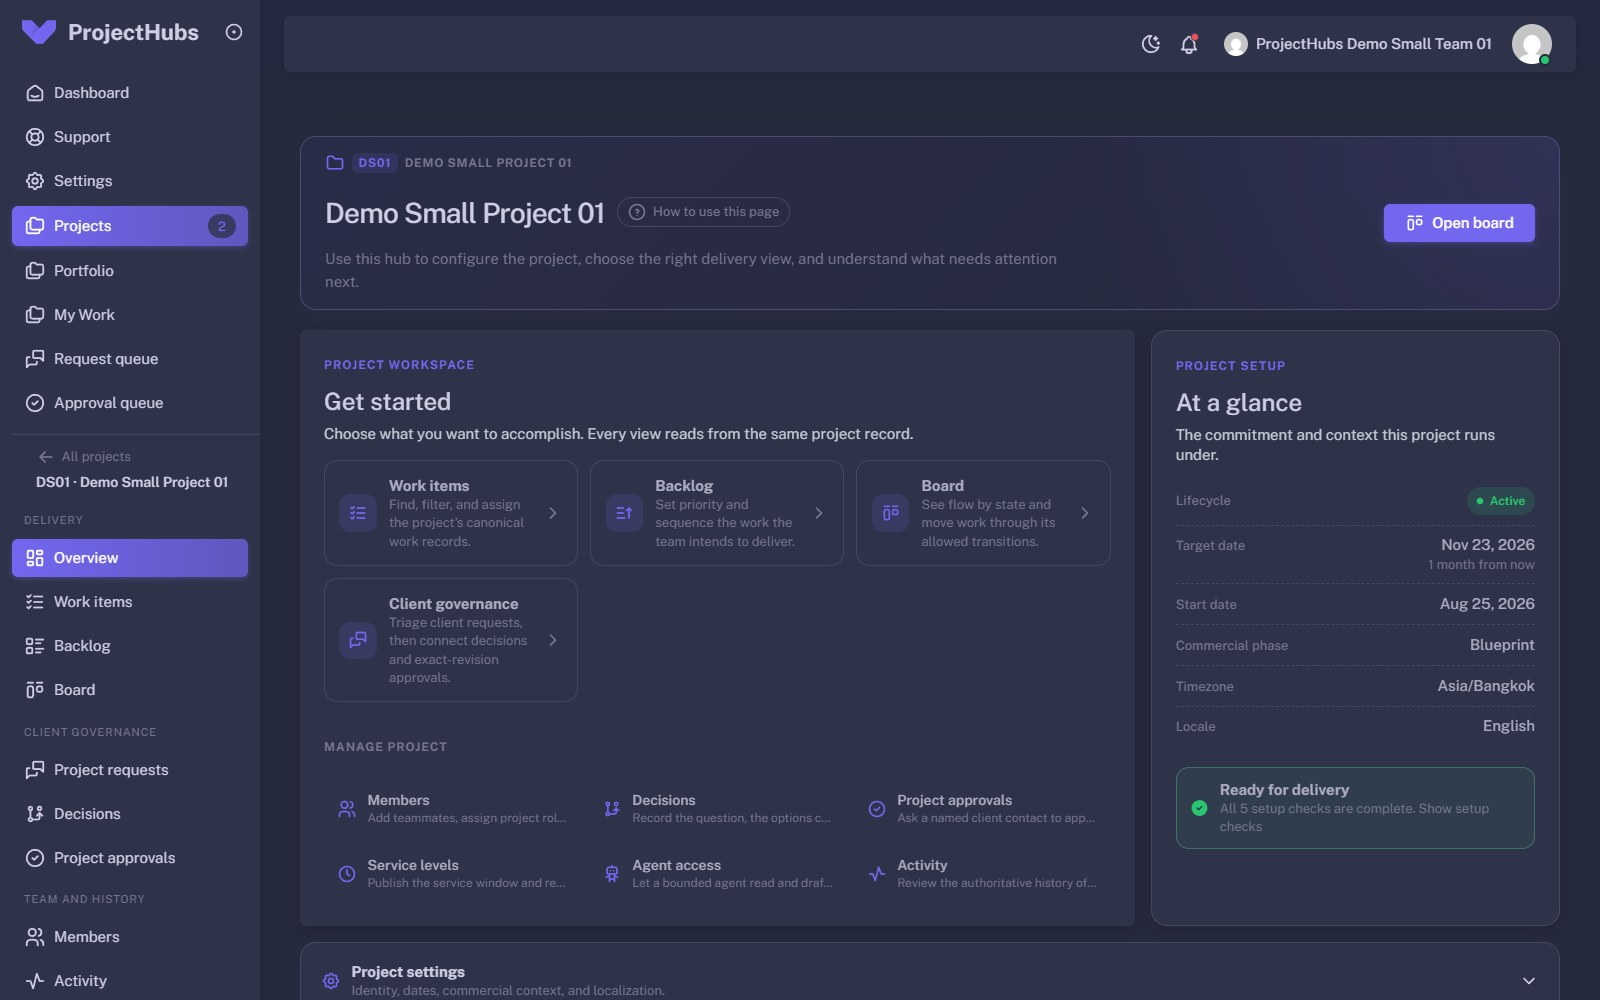This screenshot has height=1000, width=1600.
Task: Click the Dashboard home icon
Action: tap(35, 93)
